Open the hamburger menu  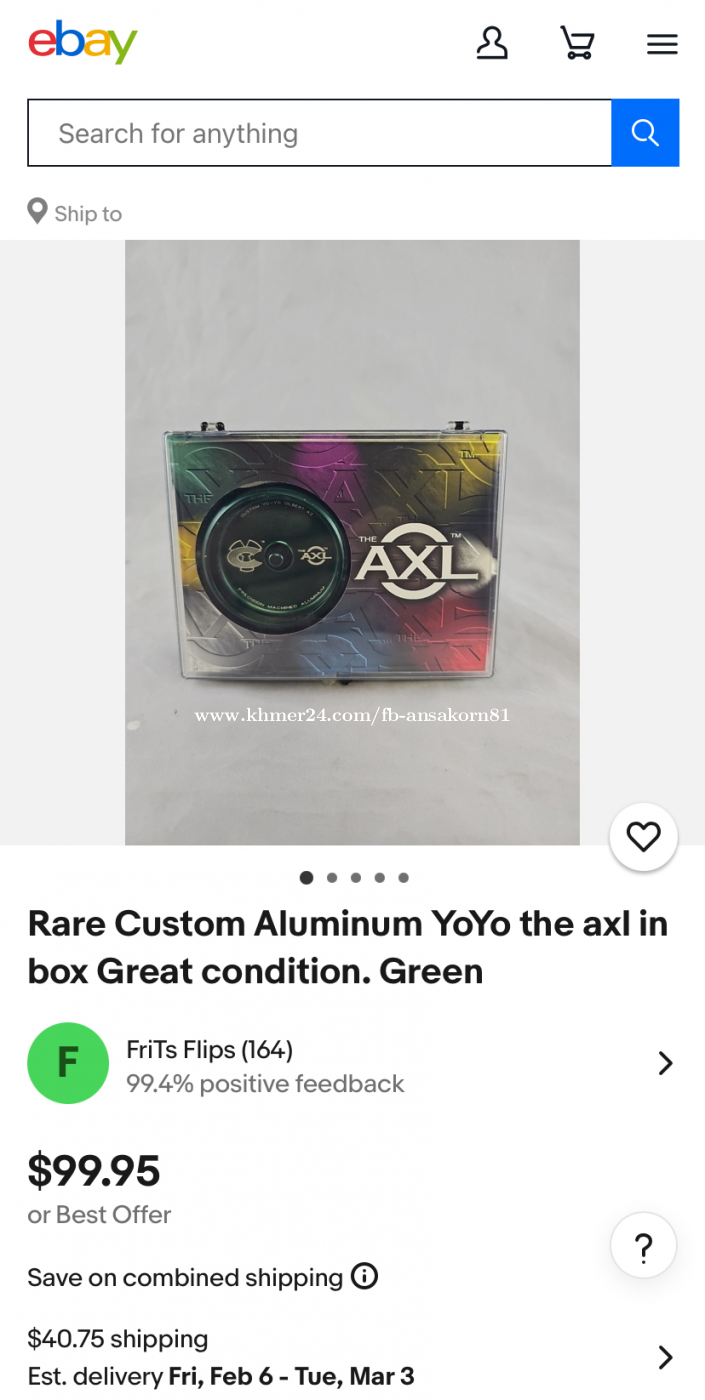click(662, 44)
